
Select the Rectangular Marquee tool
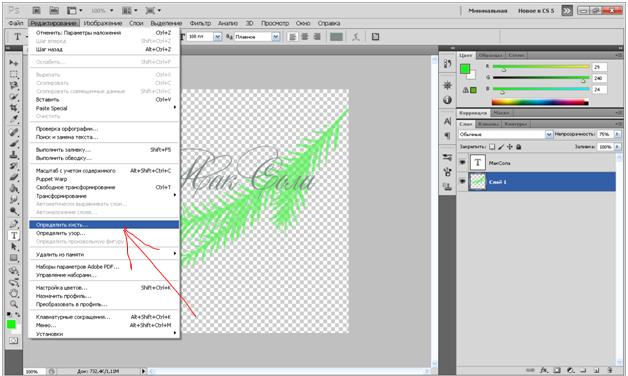(x=14, y=74)
